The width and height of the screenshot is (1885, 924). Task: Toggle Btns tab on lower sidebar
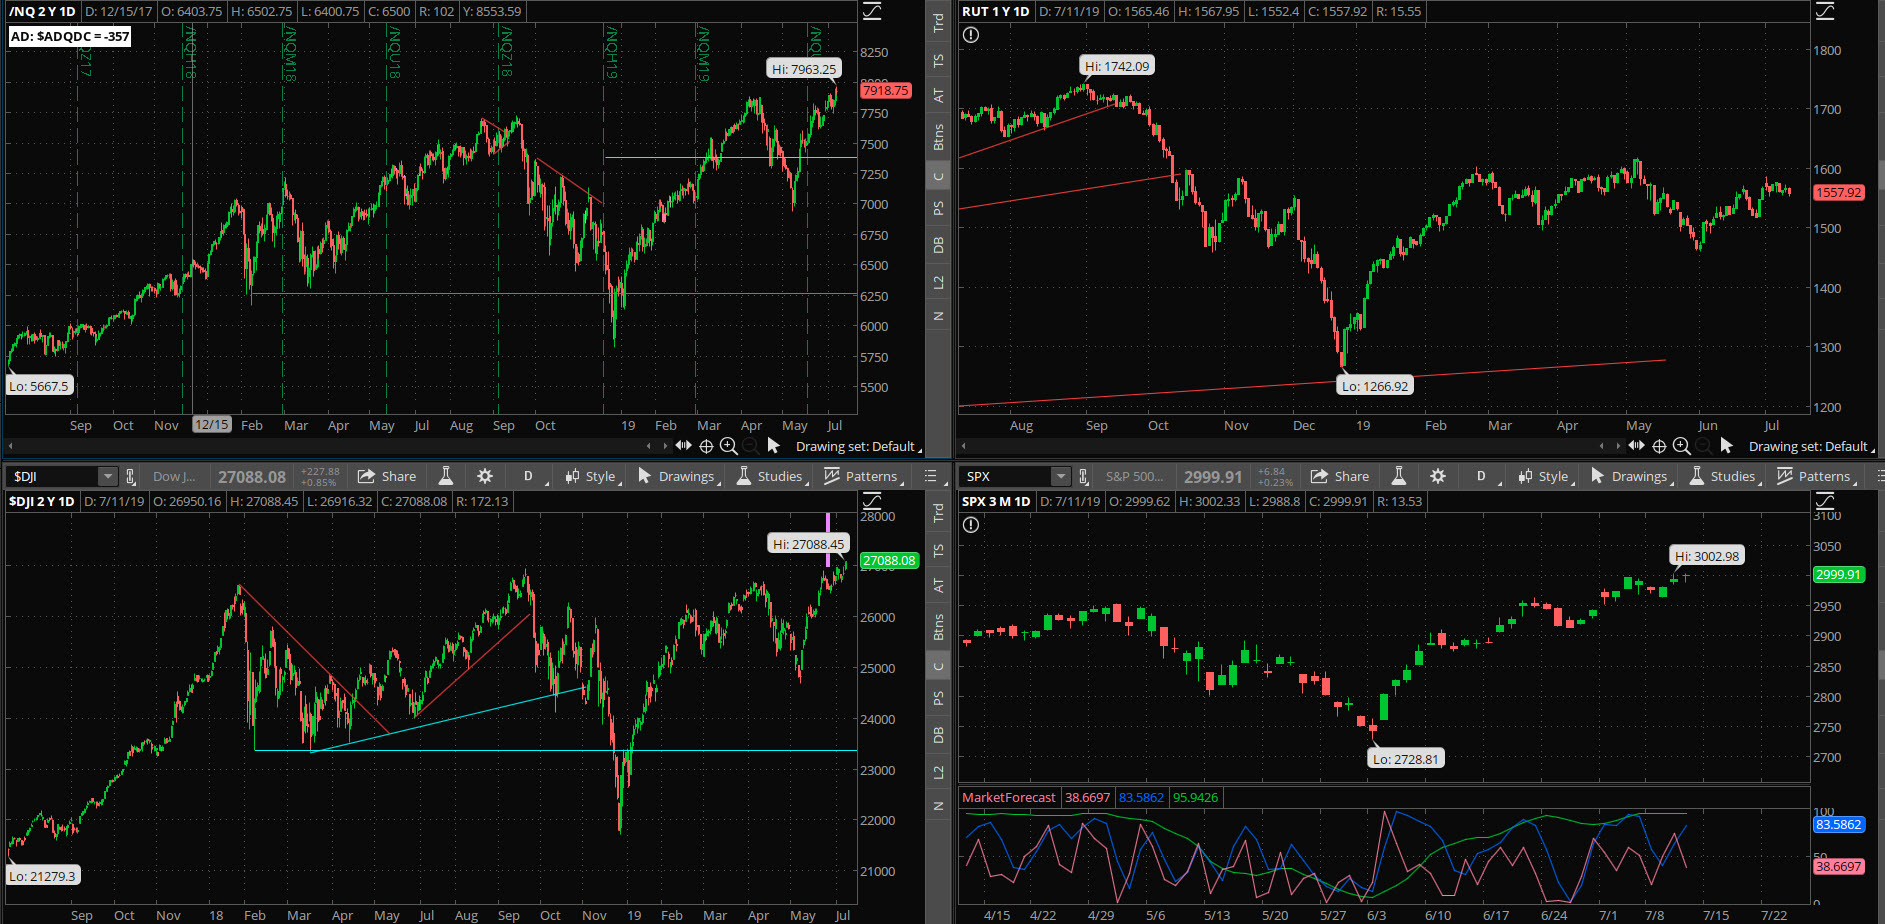pyautogui.click(x=938, y=627)
